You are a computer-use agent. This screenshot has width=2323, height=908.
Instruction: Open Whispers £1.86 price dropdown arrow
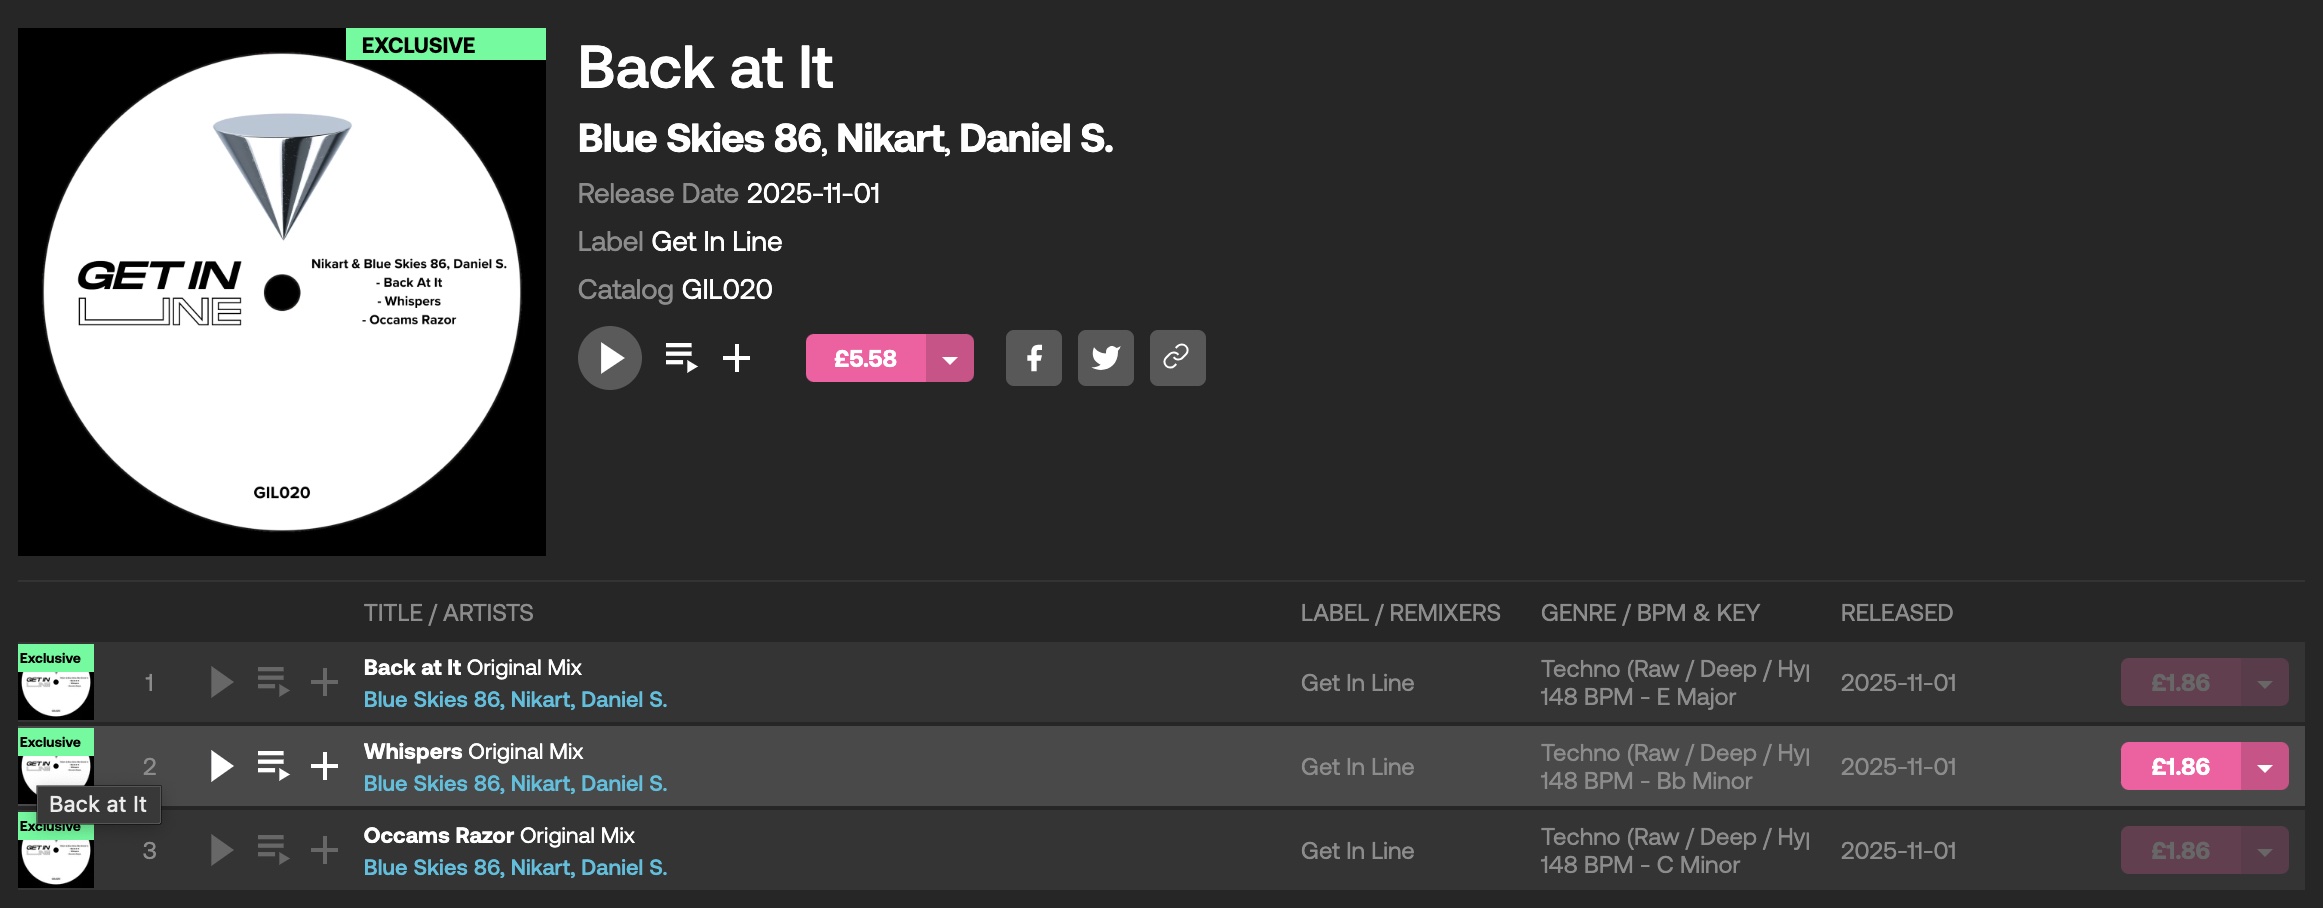click(x=2265, y=766)
